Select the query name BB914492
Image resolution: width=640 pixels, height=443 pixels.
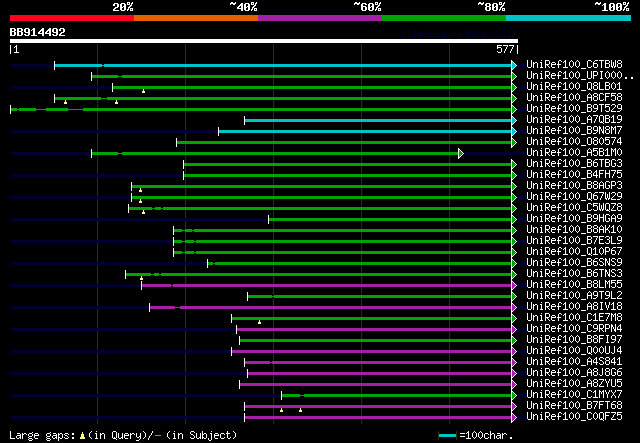38,32
